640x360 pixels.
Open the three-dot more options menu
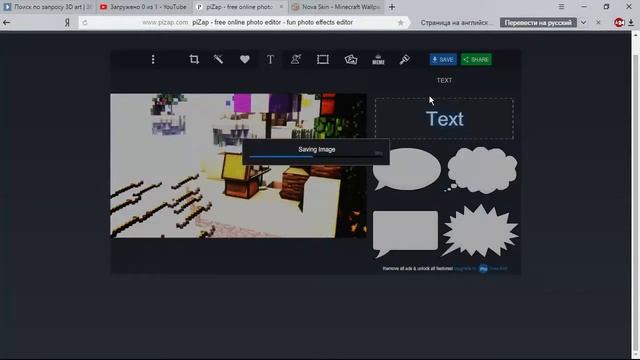coord(153,60)
